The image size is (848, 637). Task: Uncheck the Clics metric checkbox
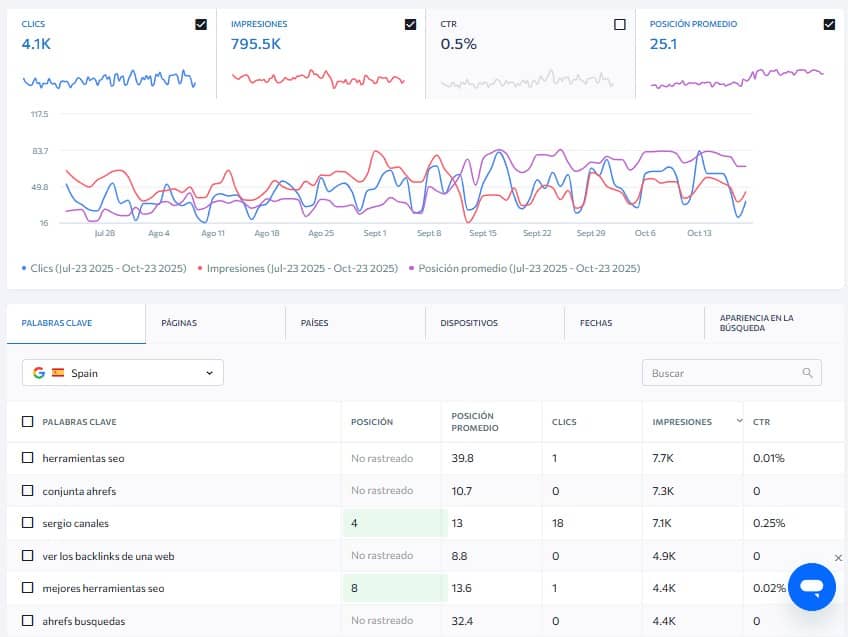201,24
